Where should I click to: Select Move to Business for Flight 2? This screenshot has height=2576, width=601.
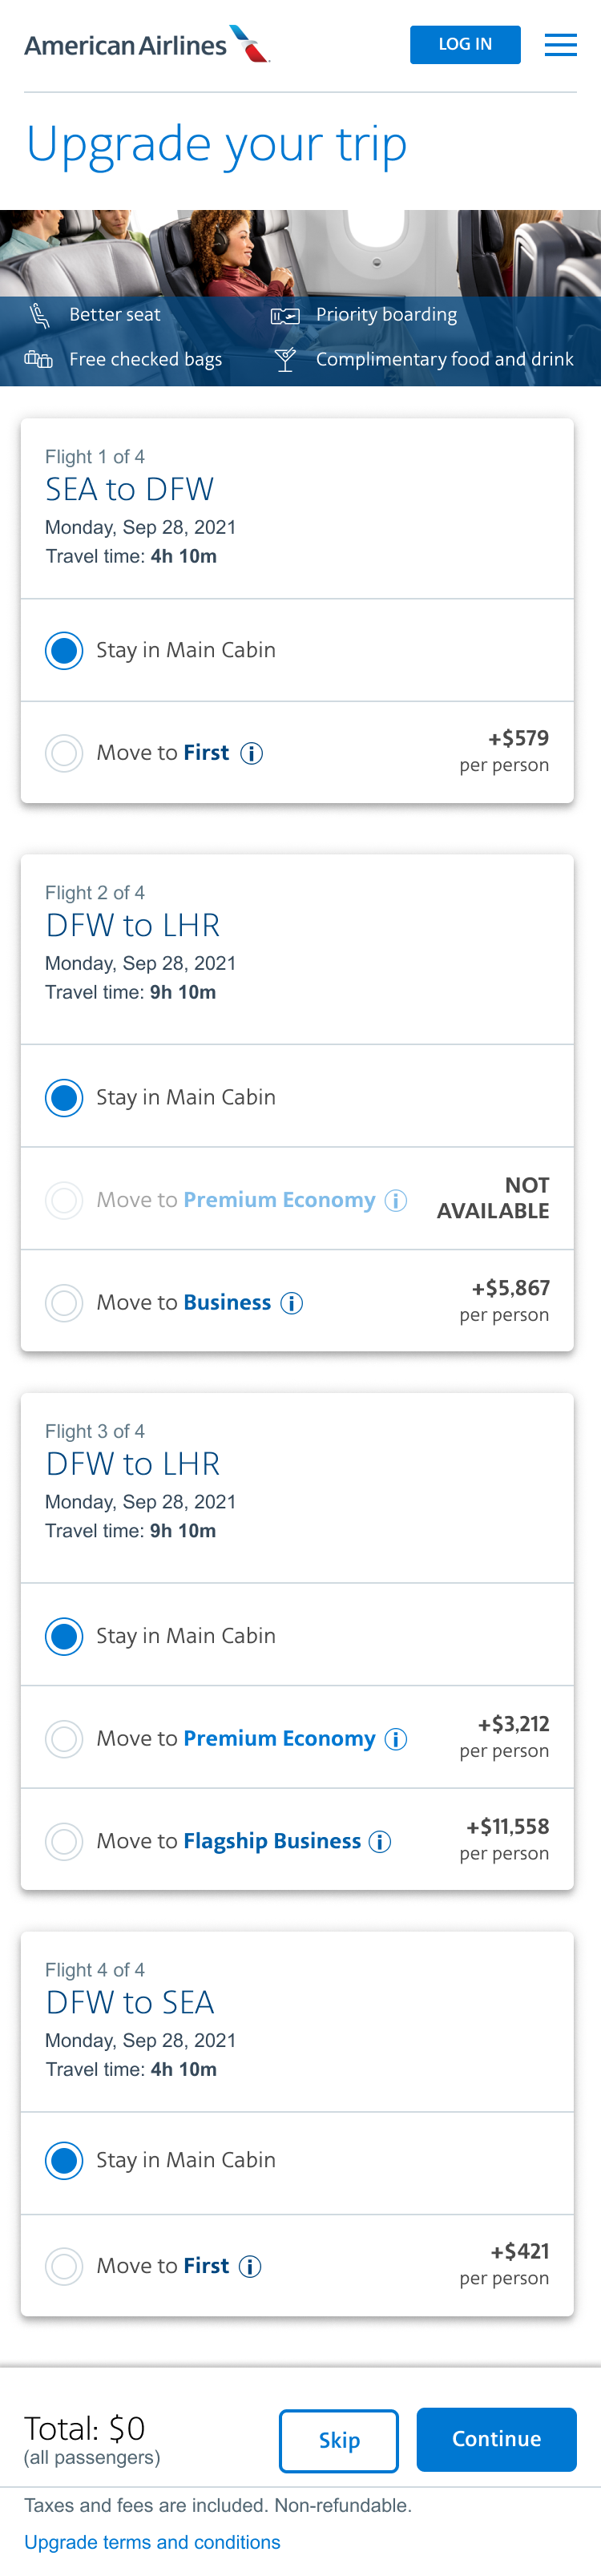[64, 1303]
